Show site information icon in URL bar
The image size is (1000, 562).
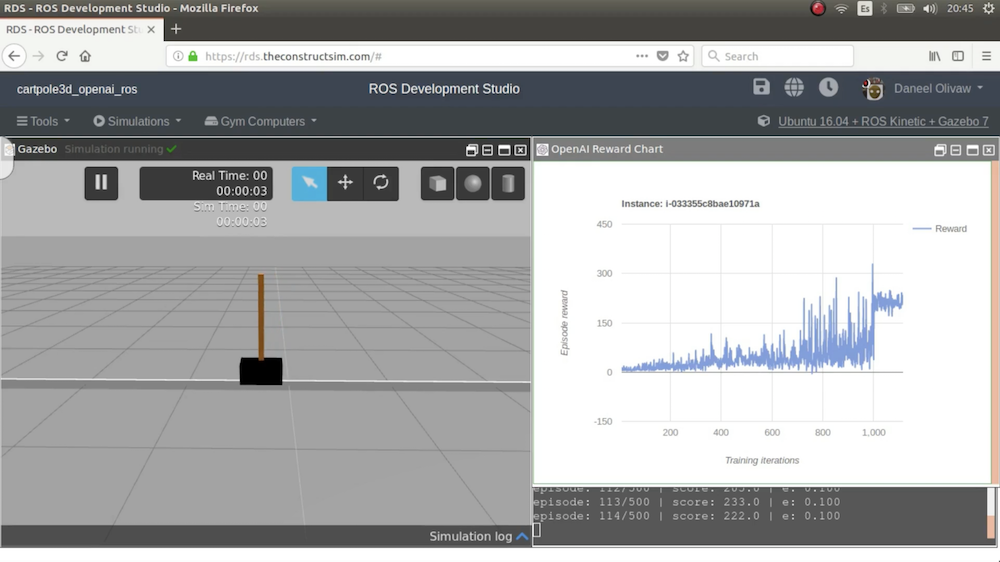point(179,56)
